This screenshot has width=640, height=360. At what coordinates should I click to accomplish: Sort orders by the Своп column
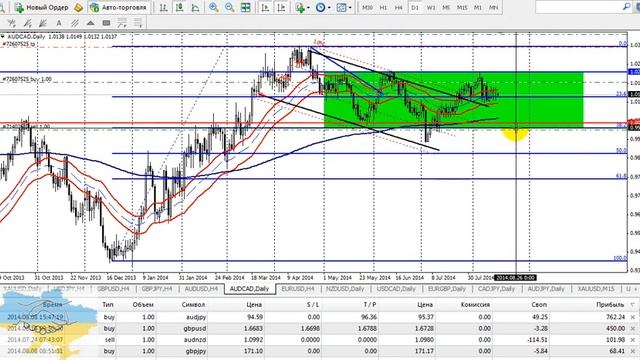coord(539,304)
